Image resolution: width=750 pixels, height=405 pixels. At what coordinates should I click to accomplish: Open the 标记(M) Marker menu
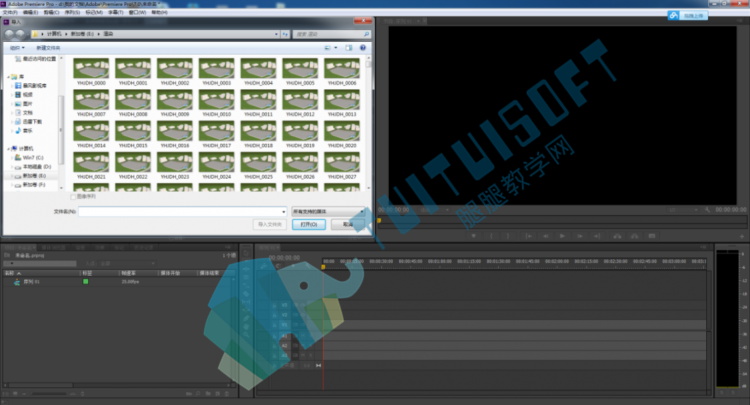(x=94, y=12)
